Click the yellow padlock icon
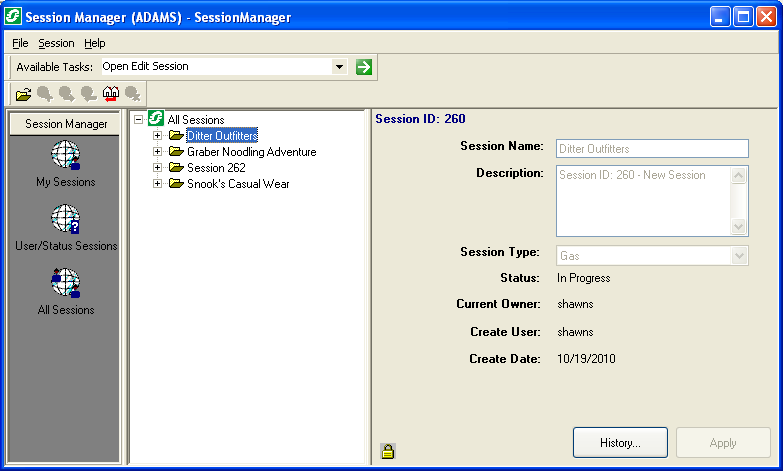 (x=387, y=452)
